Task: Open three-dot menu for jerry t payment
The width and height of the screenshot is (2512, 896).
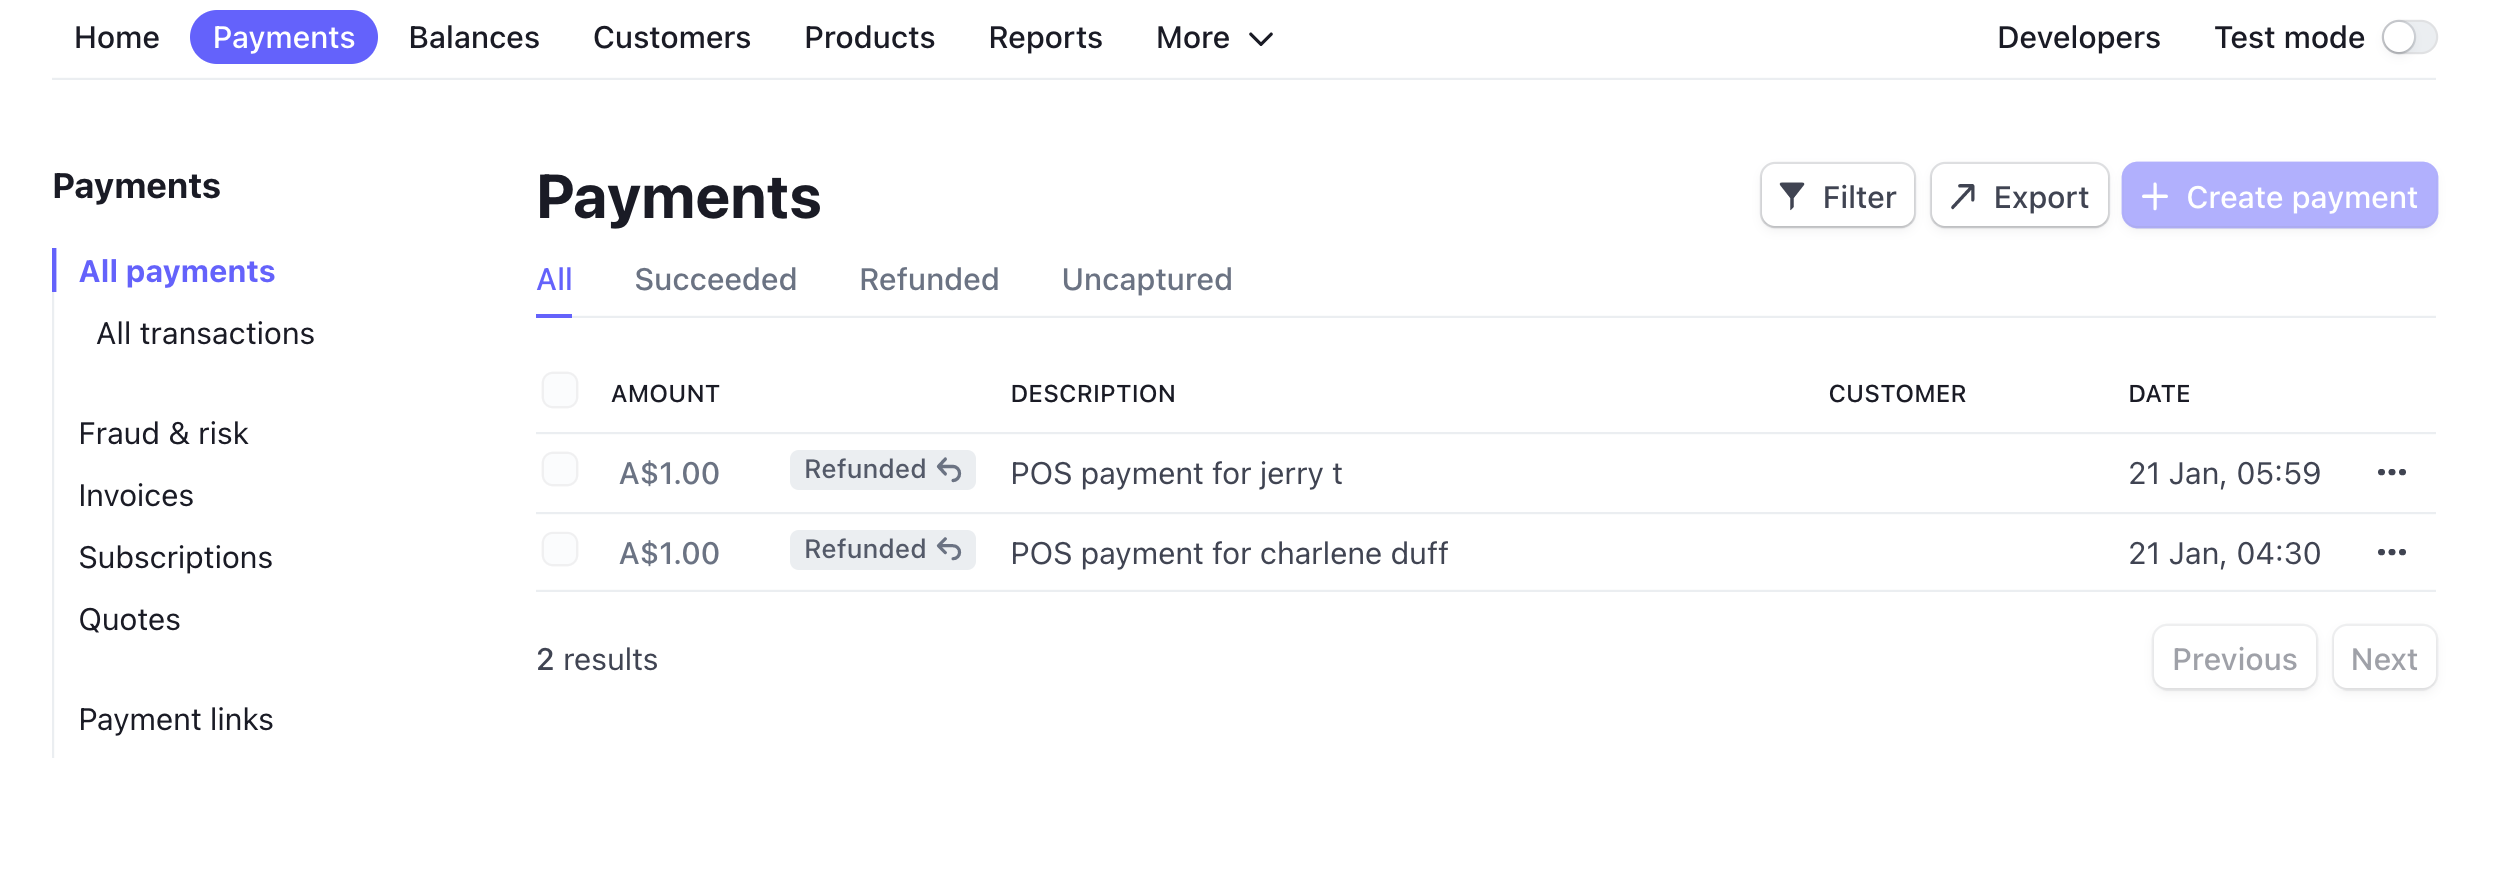Action: point(2391,472)
